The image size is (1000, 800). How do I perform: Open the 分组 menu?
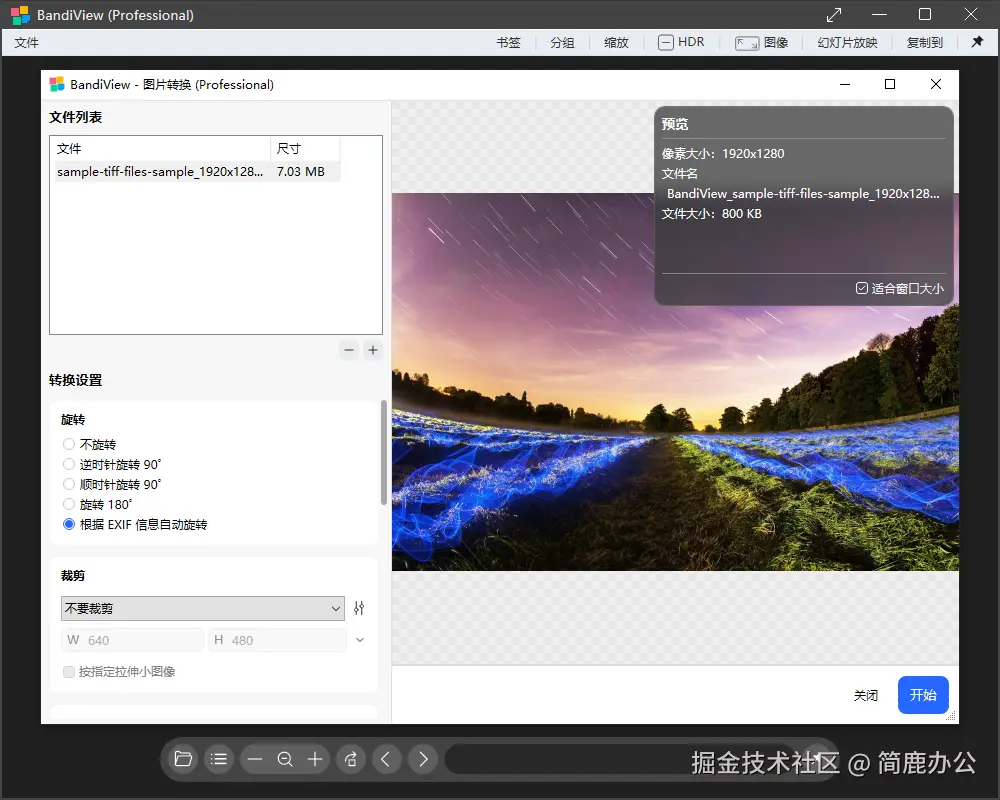tap(562, 43)
